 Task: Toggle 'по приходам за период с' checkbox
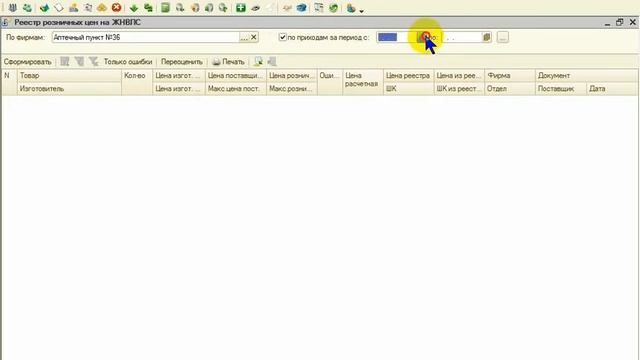282,37
